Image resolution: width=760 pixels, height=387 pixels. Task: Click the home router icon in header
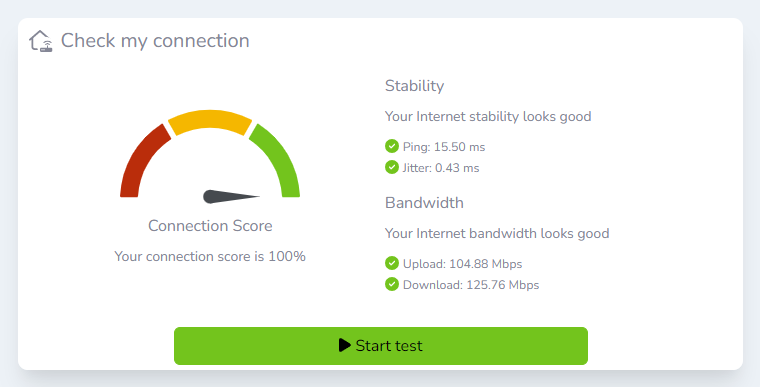click(x=41, y=41)
